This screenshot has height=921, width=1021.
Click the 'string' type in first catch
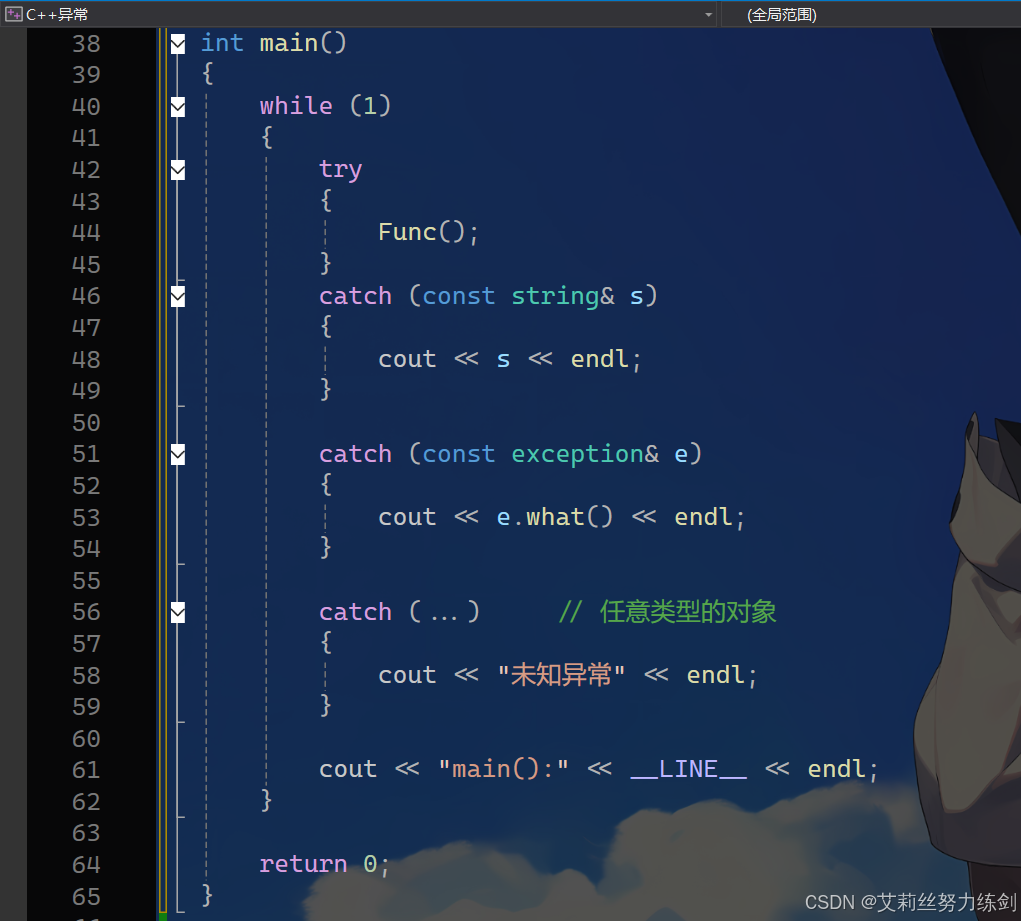(x=555, y=296)
